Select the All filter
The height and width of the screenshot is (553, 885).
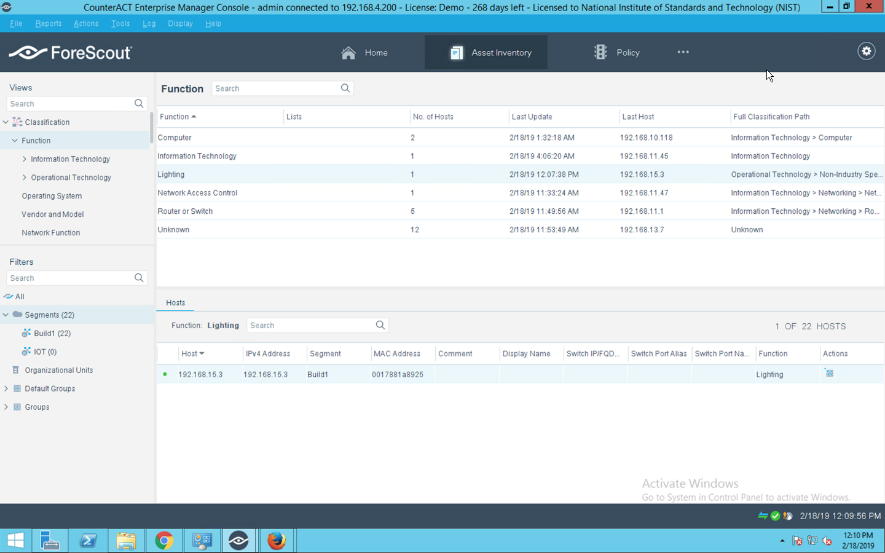tap(19, 296)
